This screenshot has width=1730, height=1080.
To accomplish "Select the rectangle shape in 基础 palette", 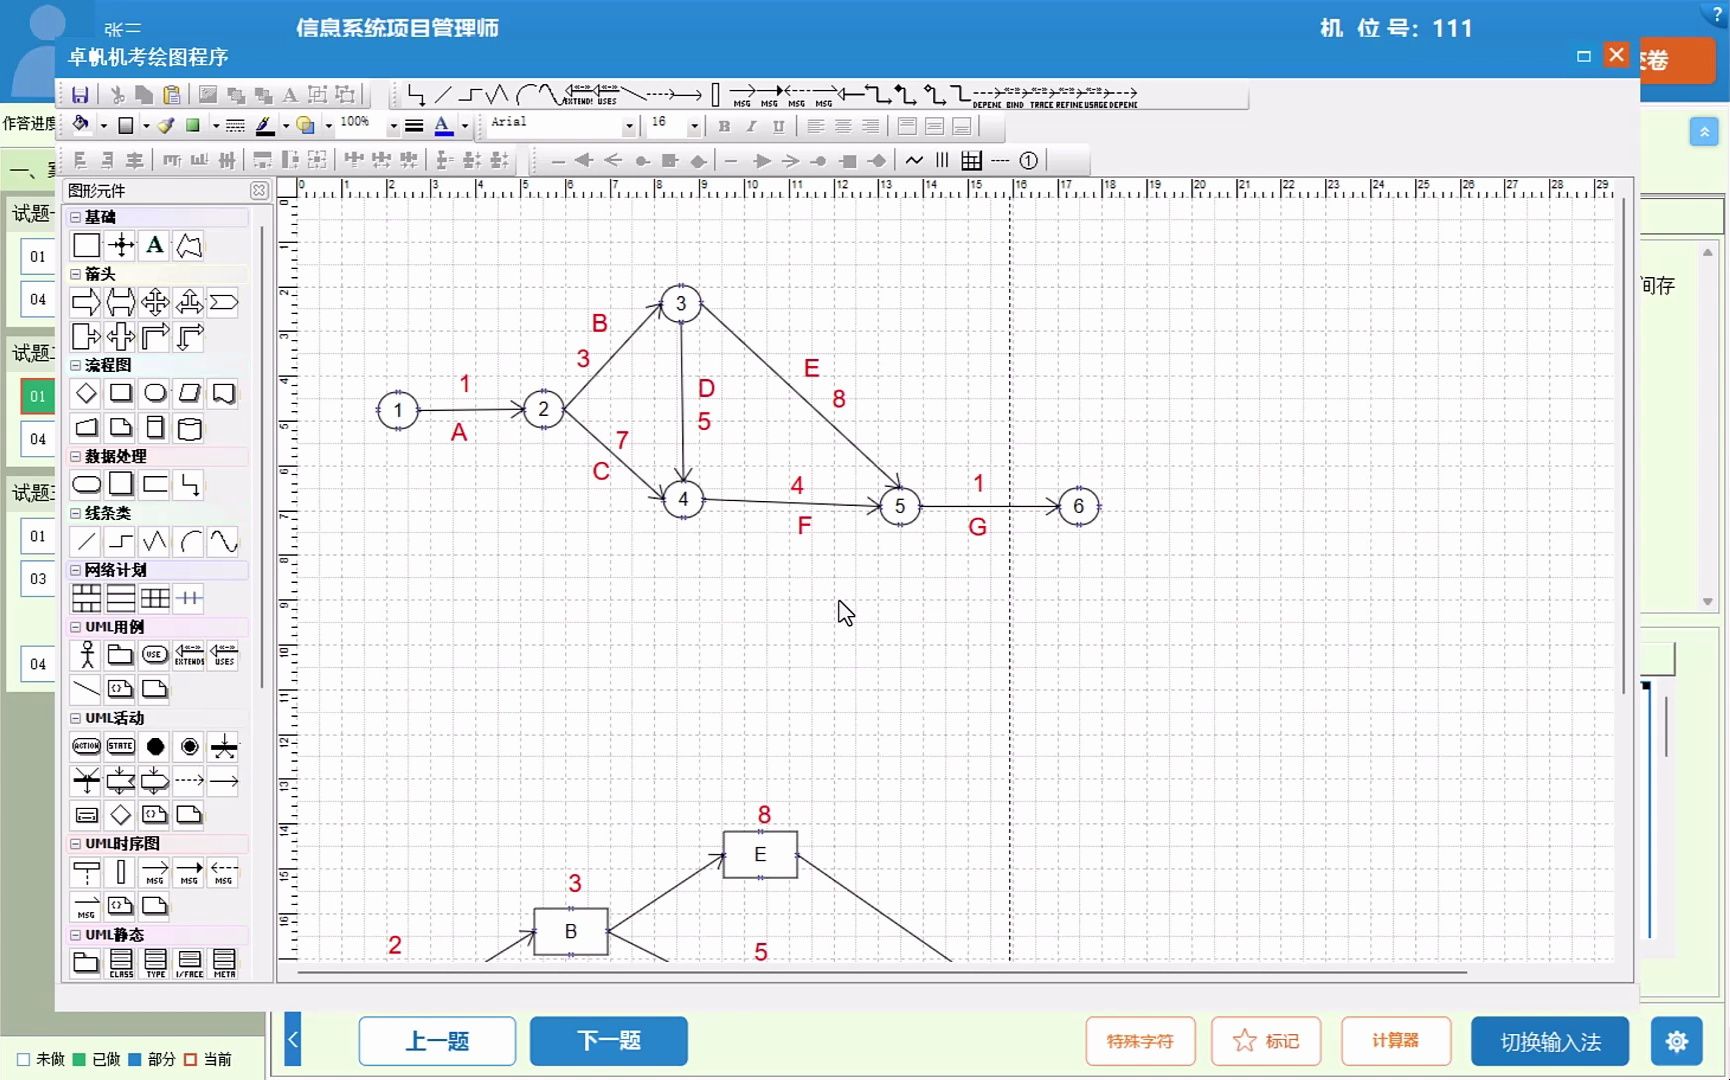I will (x=87, y=245).
